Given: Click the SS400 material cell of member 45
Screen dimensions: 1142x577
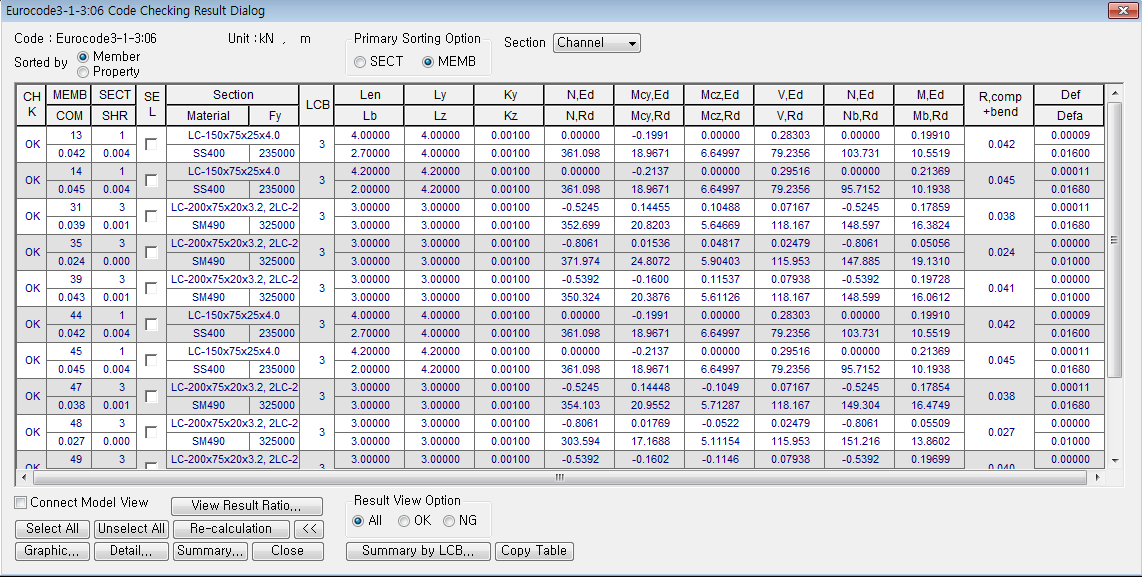Looking at the screenshot, I should pyautogui.click(x=208, y=369).
